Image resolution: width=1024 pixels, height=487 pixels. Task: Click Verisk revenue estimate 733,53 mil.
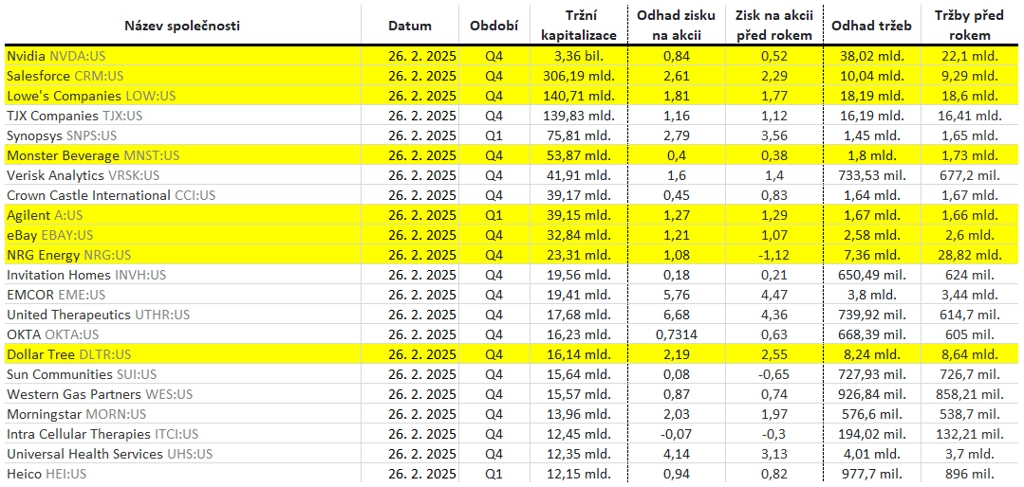tap(872, 175)
